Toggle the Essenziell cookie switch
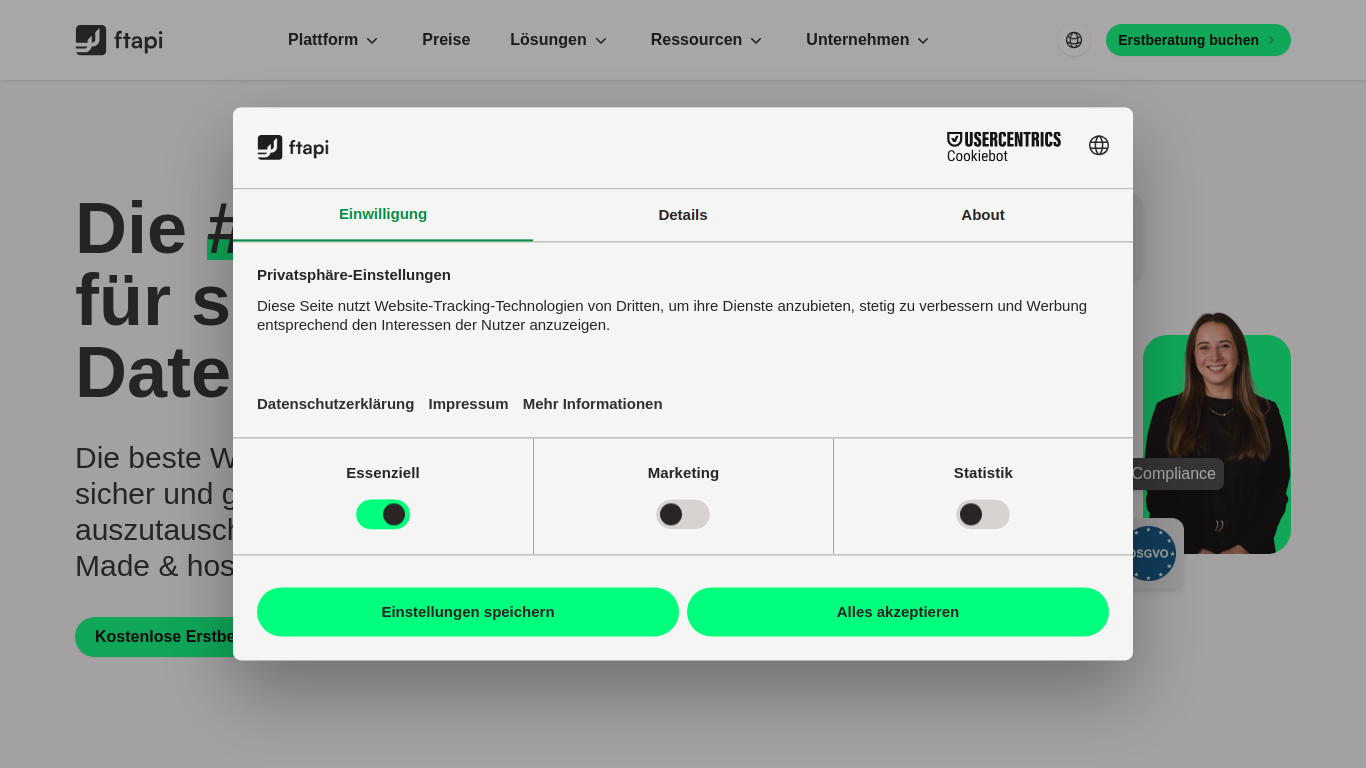Screen dimensions: 1366x768 tap(383, 514)
